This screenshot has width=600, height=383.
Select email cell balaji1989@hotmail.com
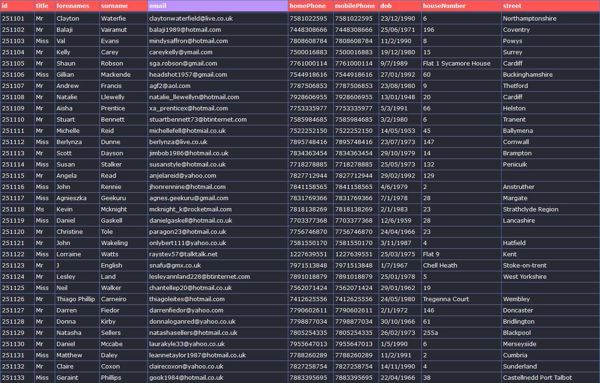point(217,29)
